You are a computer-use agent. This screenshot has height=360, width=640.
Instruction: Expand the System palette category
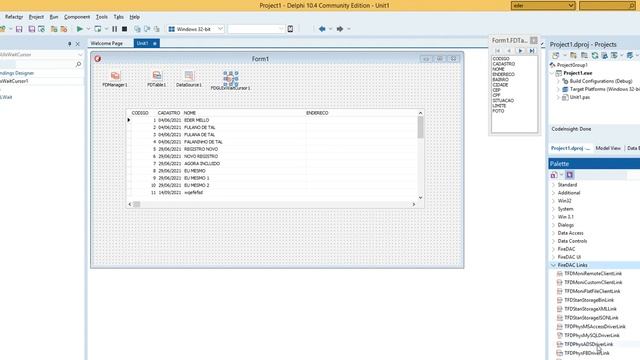pyautogui.click(x=553, y=209)
